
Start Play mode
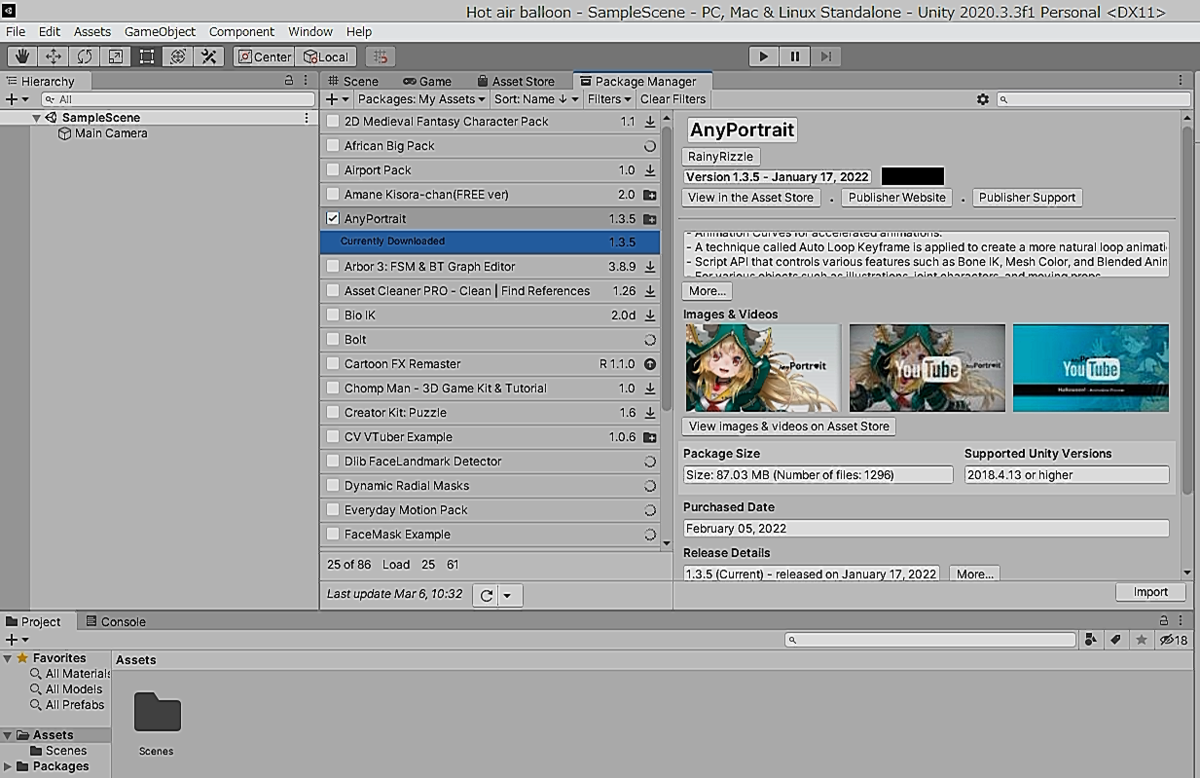pyautogui.click(x=764, y=57)
